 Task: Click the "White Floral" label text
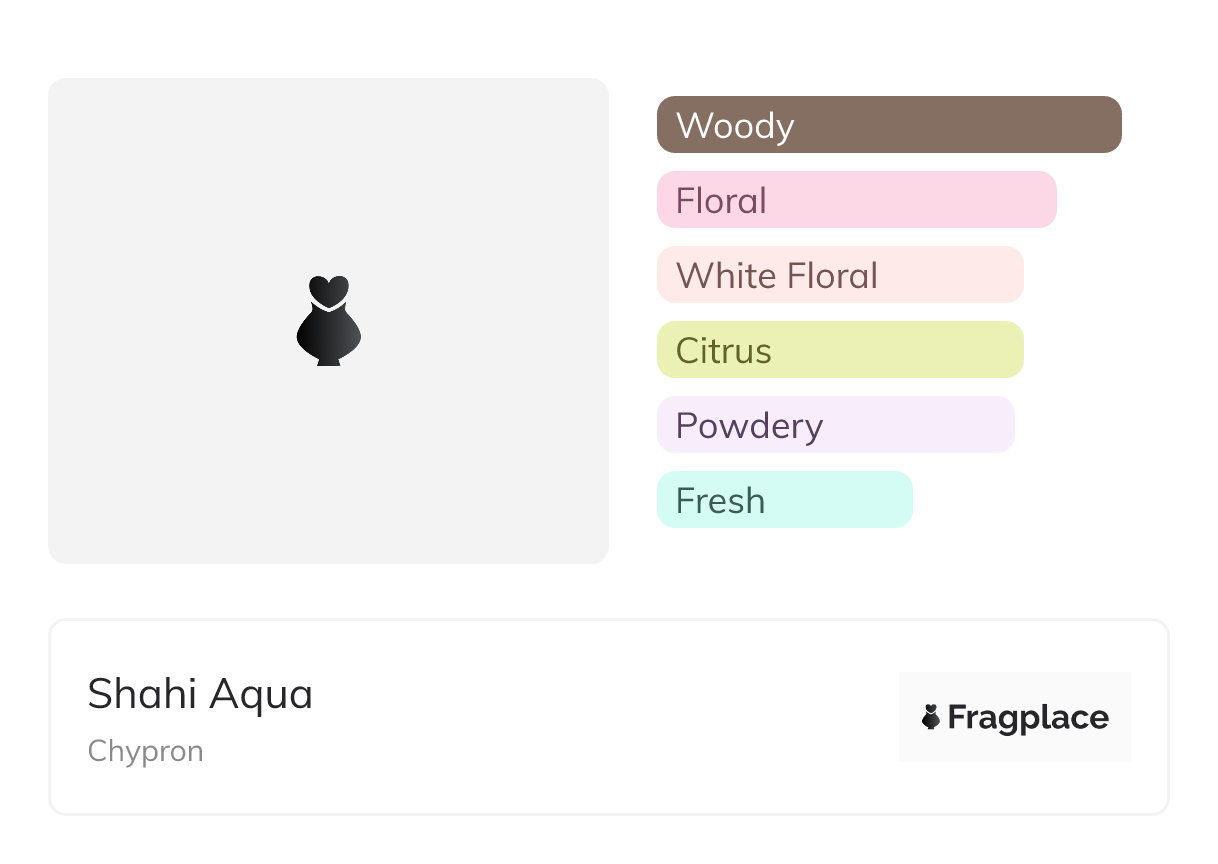[777, 276]
